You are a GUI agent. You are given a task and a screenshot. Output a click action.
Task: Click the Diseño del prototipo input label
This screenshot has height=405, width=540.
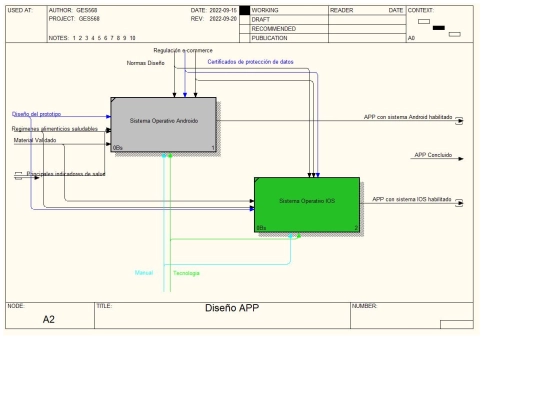[37, 114]
